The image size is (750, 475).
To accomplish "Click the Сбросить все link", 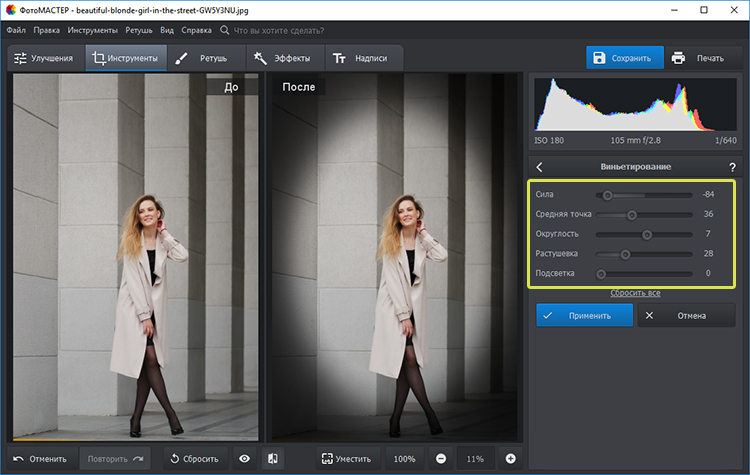I will [x=635, y=293].
